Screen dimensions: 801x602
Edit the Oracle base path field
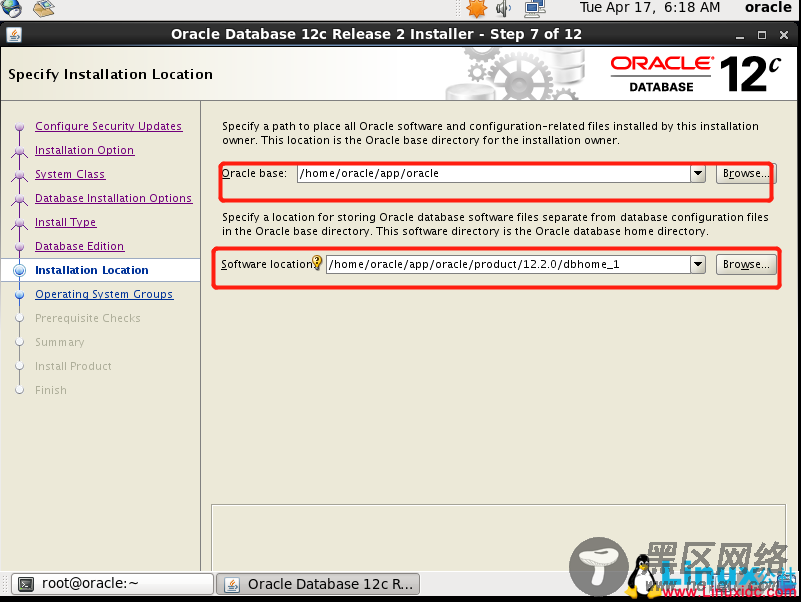493,174
